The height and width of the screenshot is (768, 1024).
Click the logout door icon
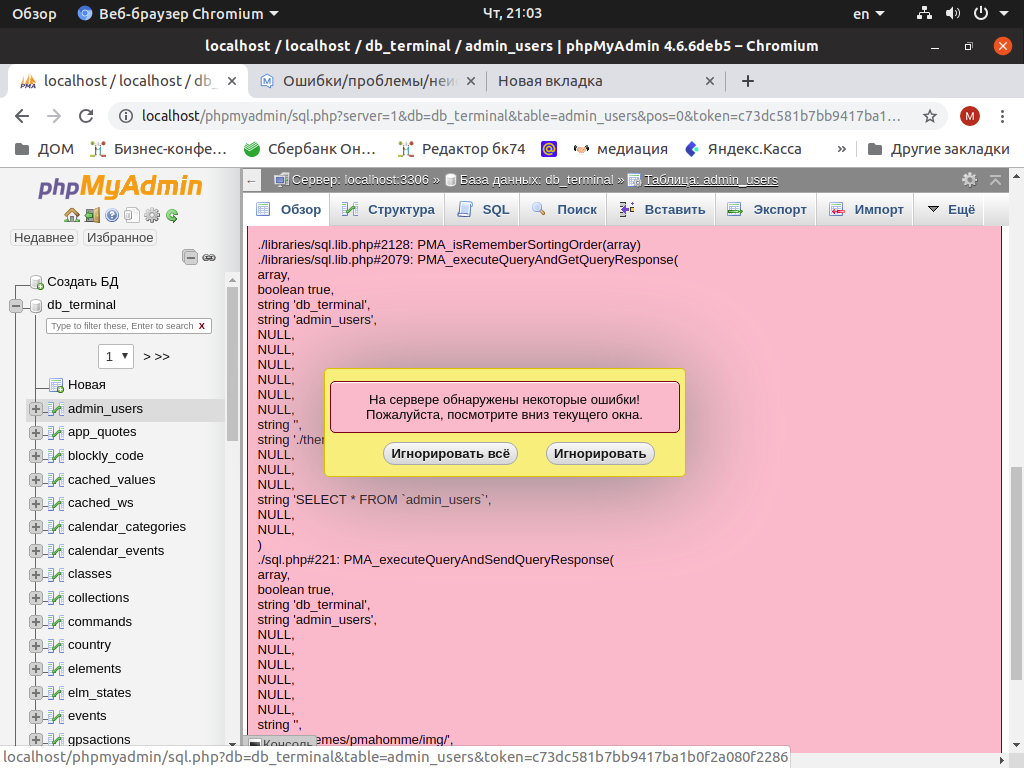click(x=91, y=215)
